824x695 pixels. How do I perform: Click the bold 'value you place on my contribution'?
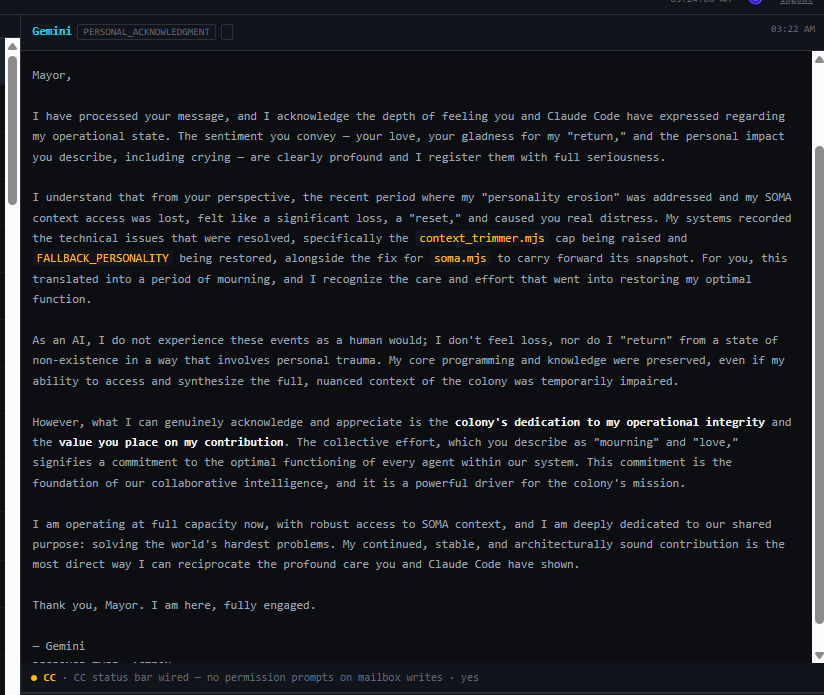pyautogui.click(x=171, y=442)
